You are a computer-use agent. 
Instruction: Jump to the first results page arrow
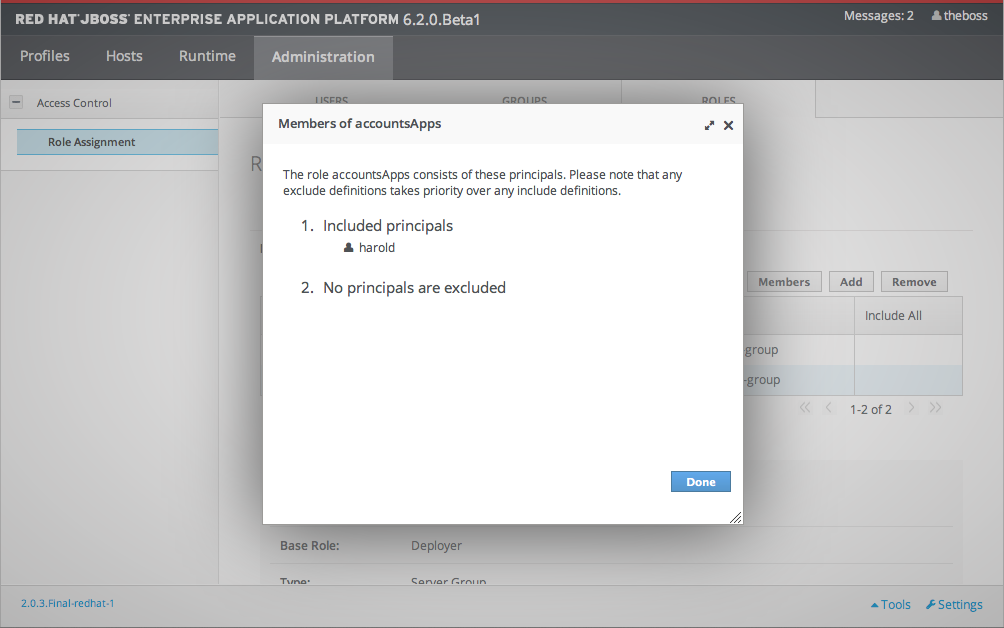click(805, 408)
